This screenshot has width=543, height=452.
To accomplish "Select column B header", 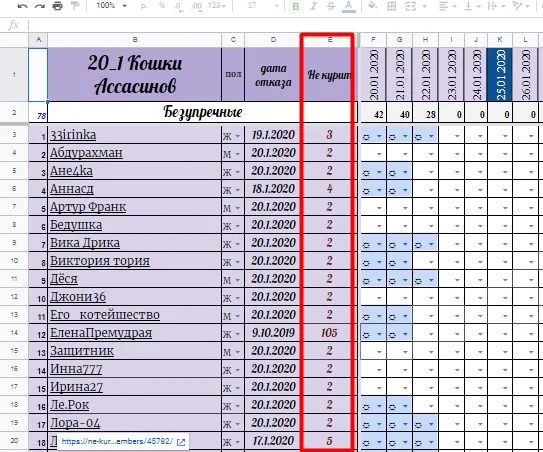I will (135, 40).
